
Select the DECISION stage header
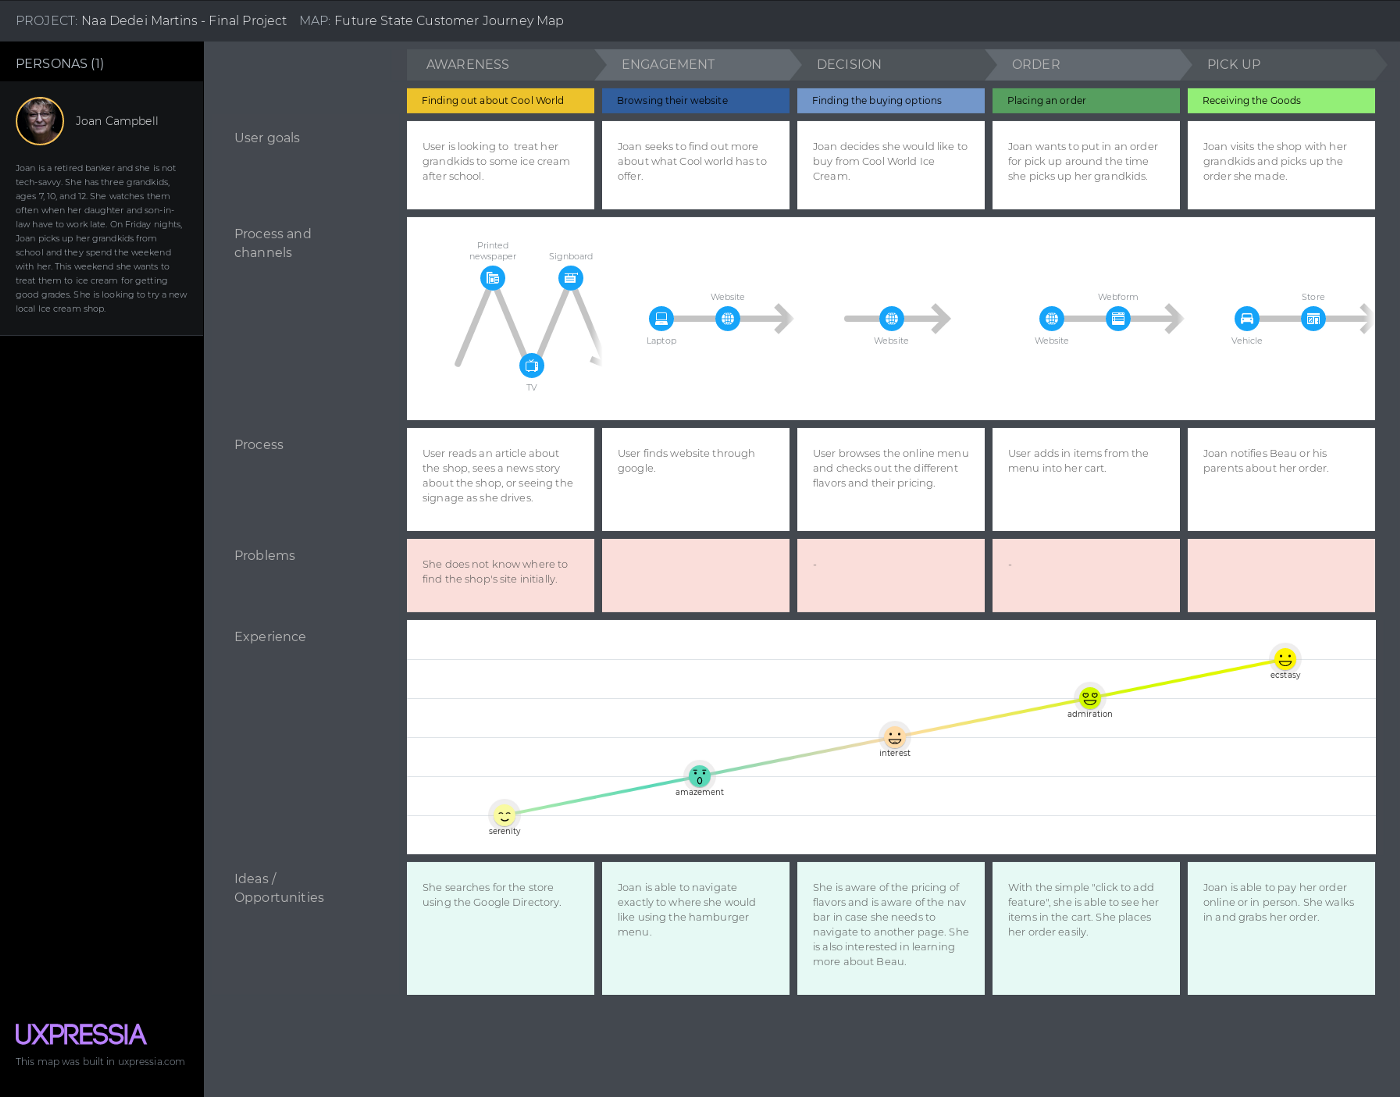(892, 64)
